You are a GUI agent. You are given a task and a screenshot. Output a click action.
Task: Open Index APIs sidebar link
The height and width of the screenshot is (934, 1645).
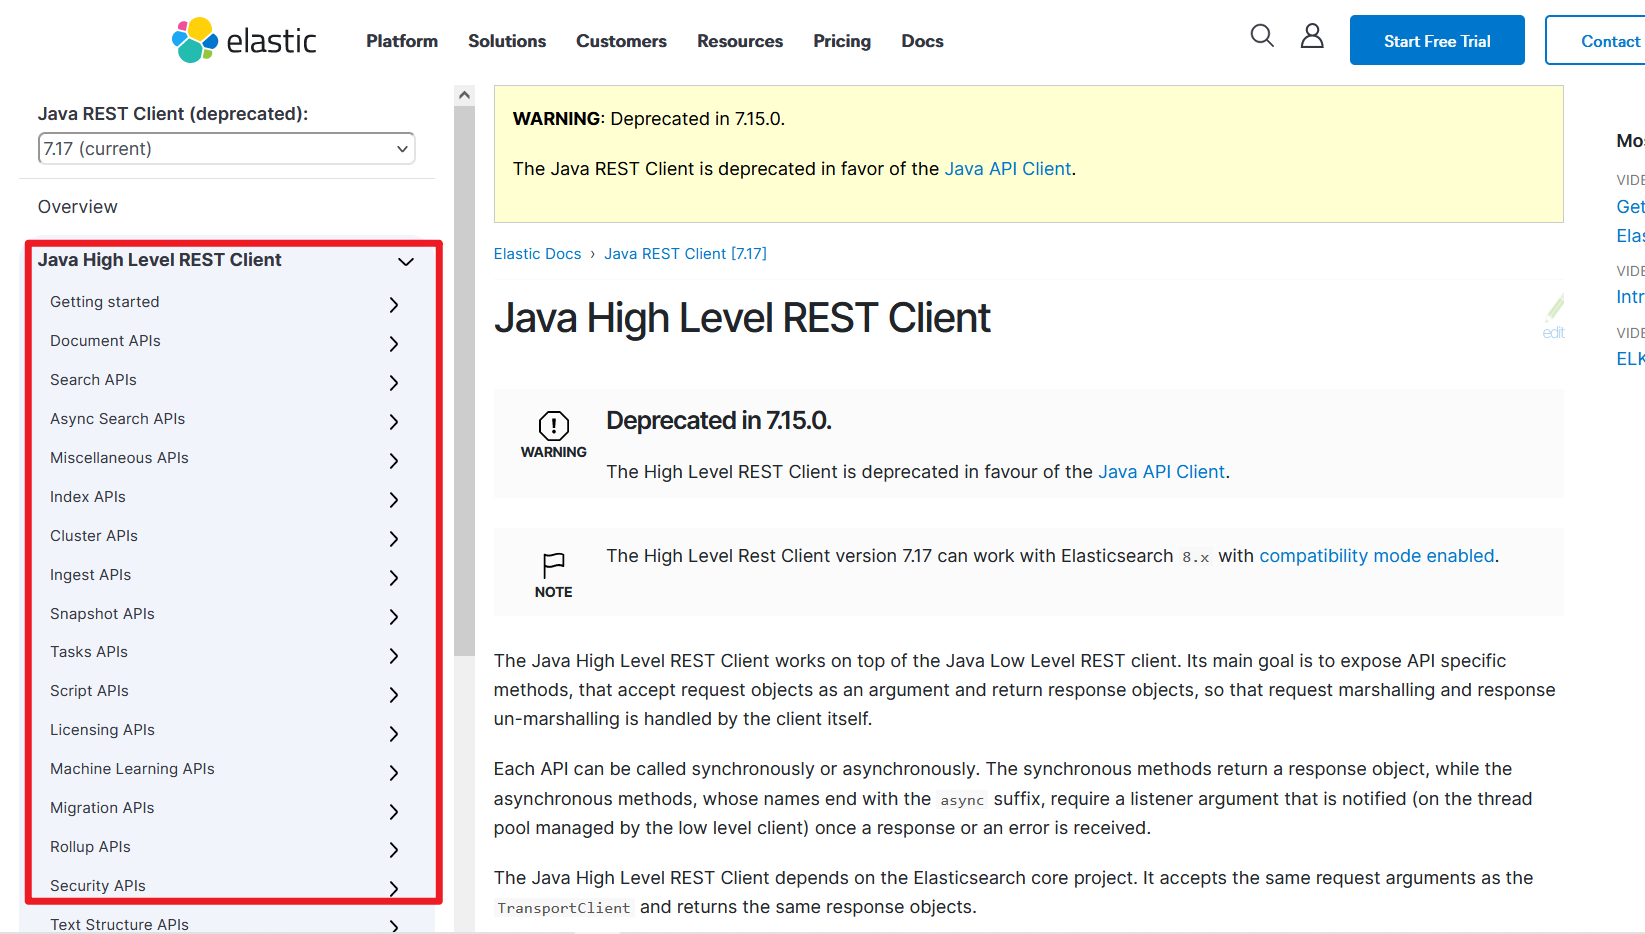point(88,497)
